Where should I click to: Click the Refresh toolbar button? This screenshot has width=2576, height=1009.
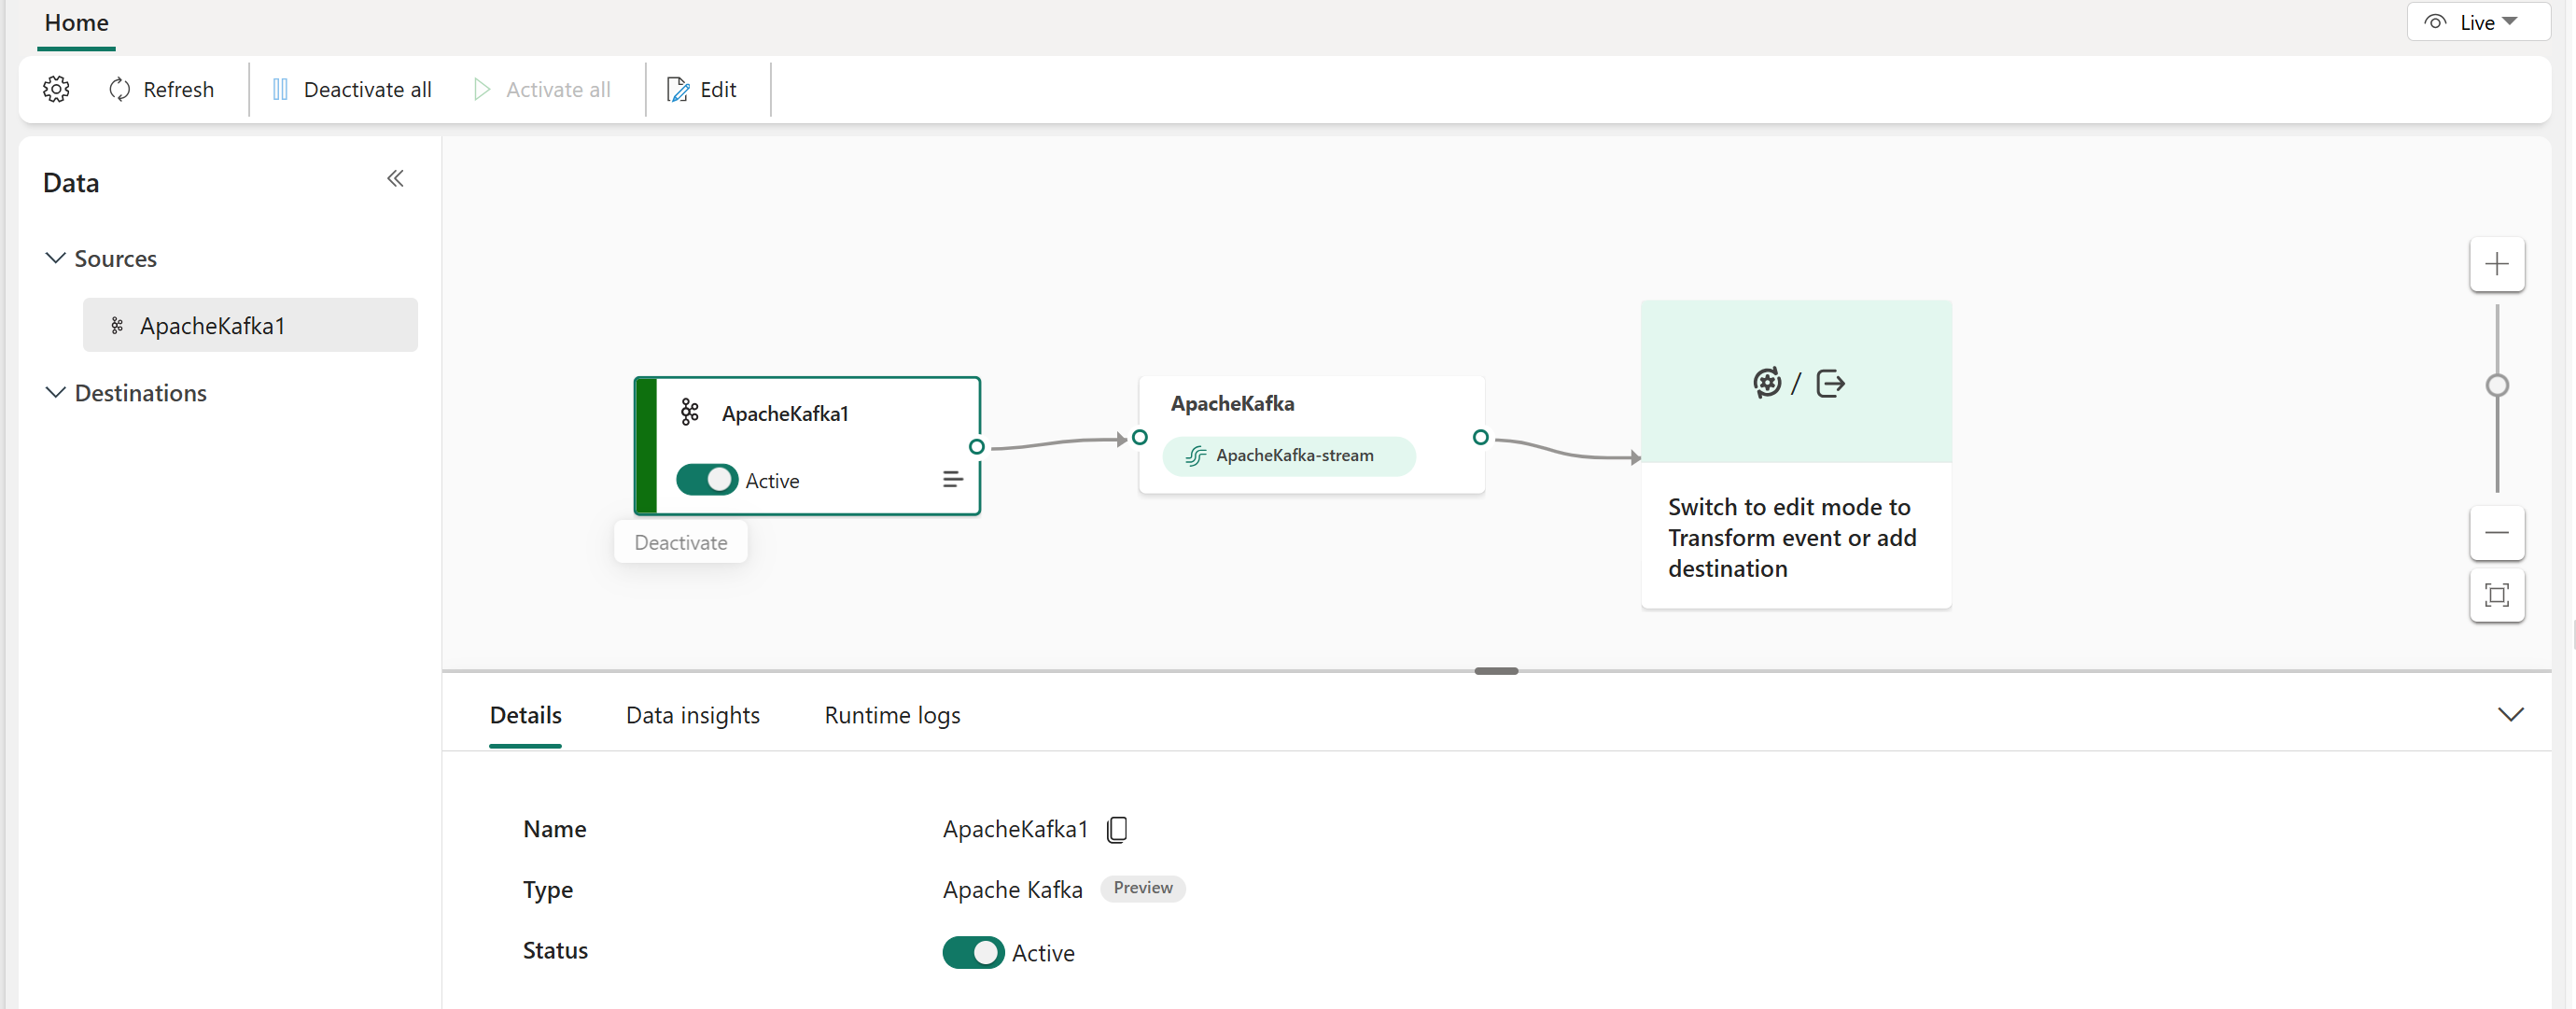click(x=161, y=89)
